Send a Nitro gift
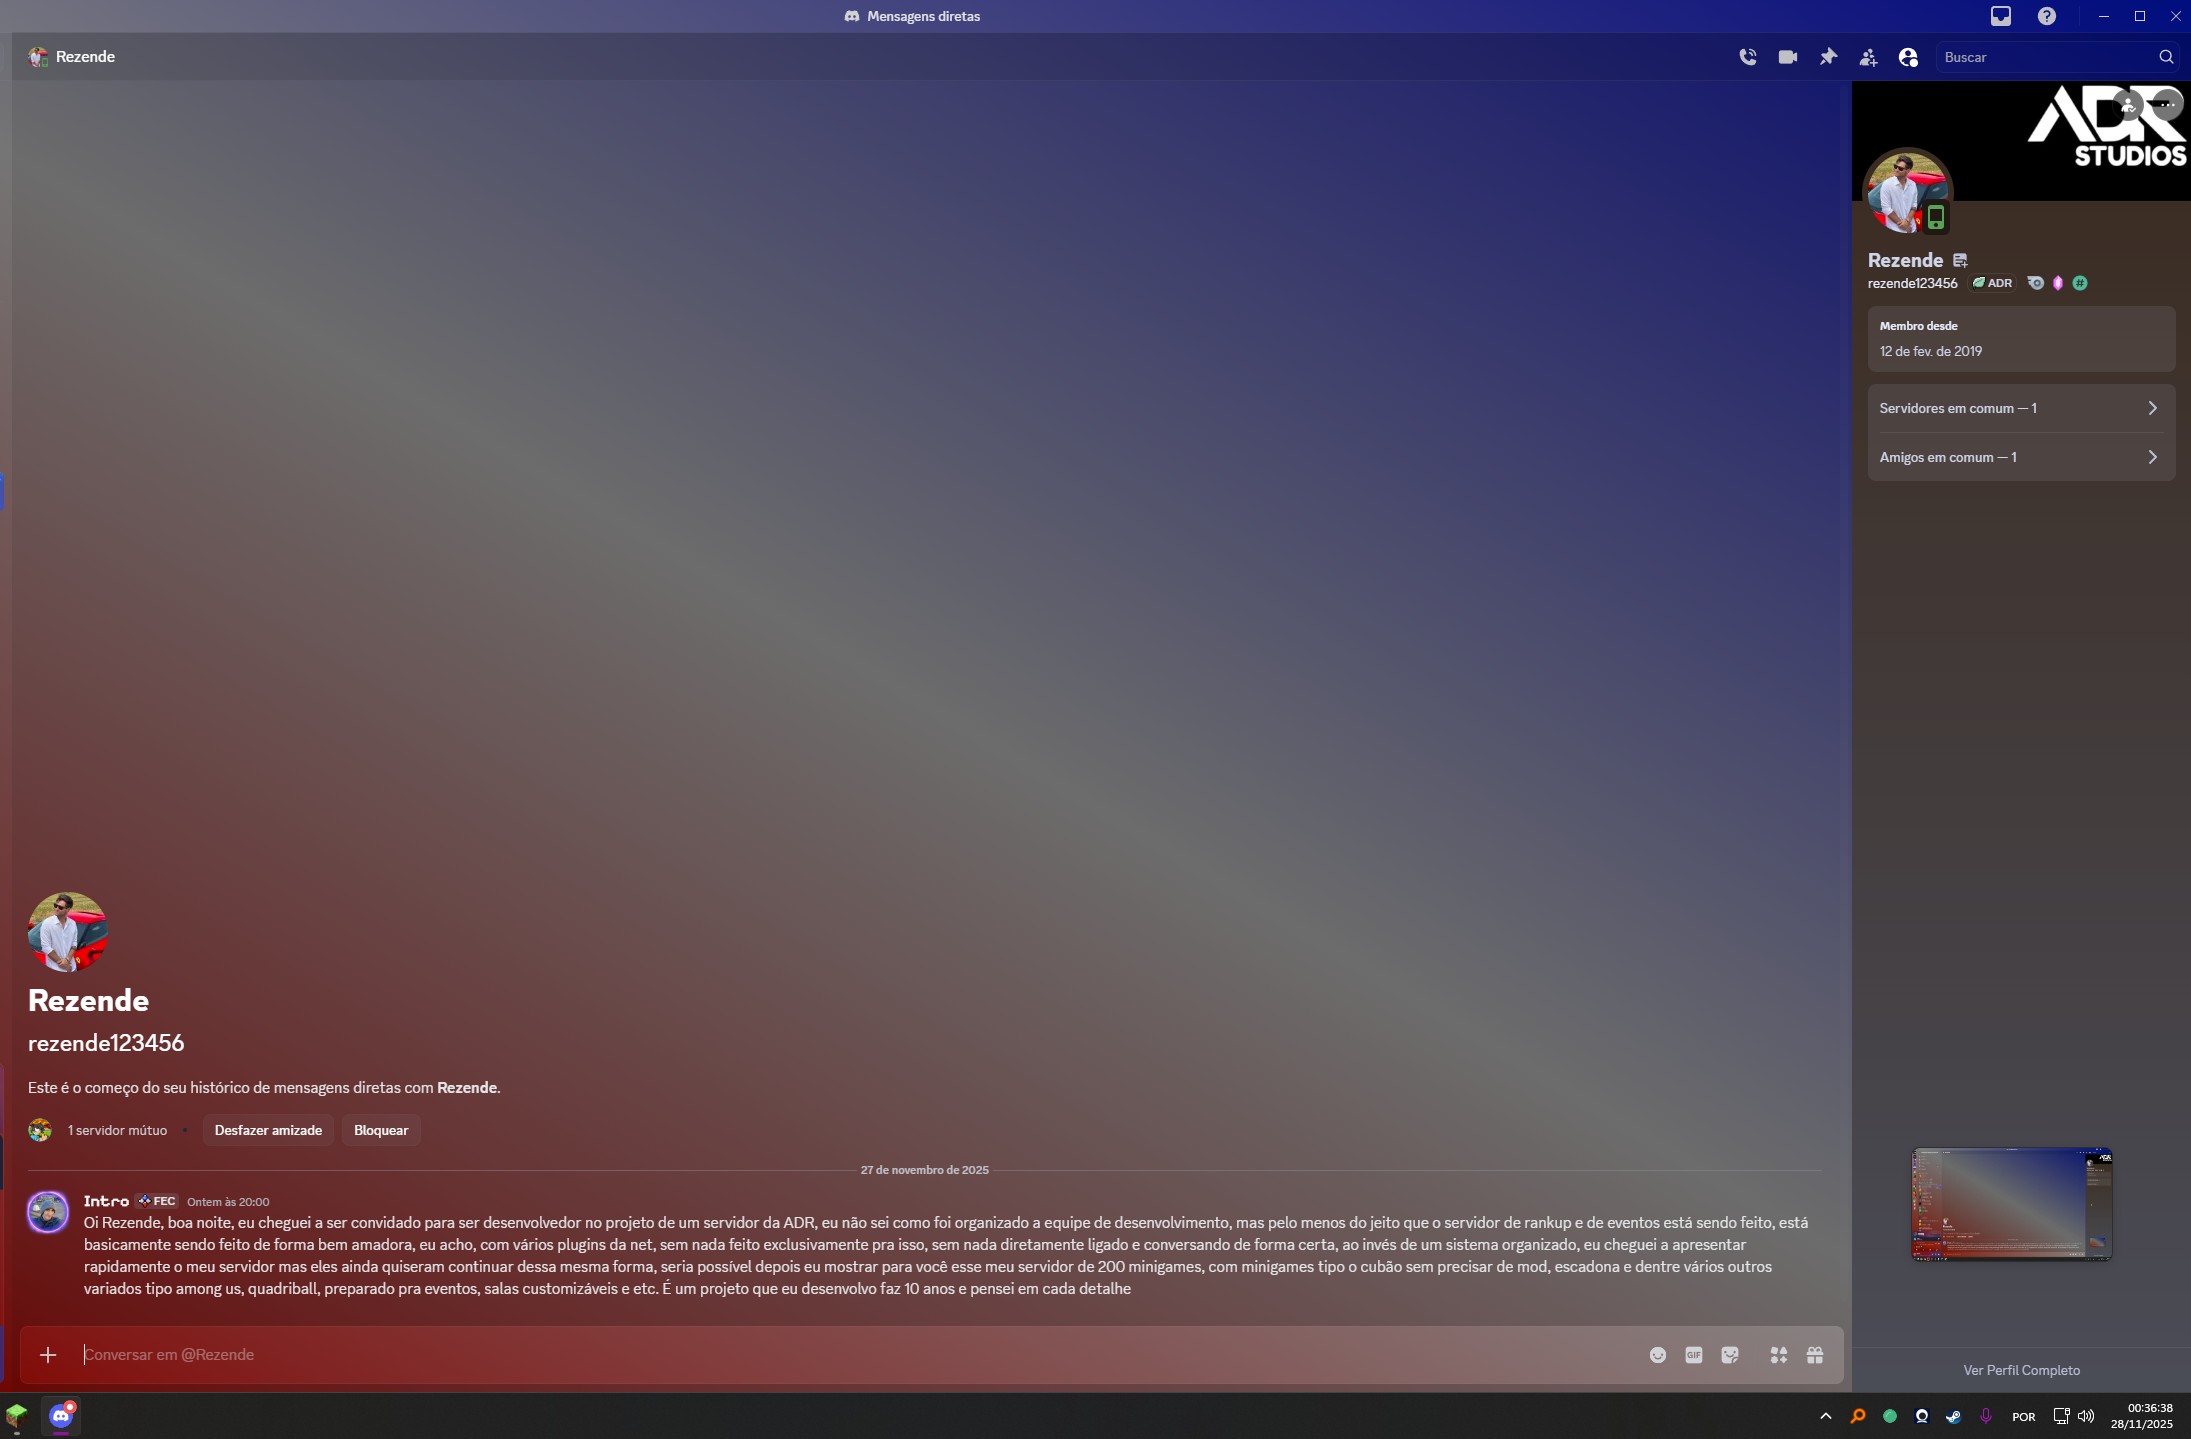Screen dimensions: 2191x1439 pos(1815,1355)
